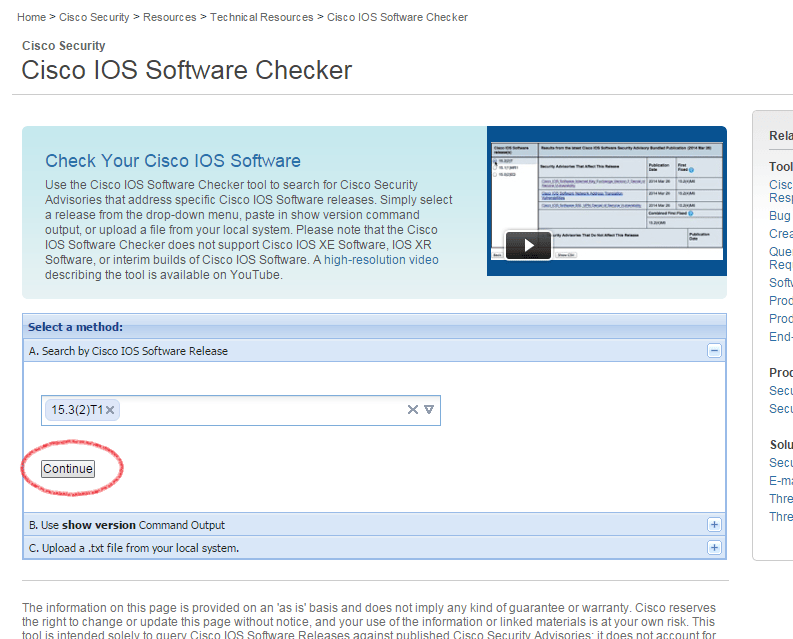This screenshot has height=639, width=793.
Task: Expand section B show version Command Output
Action: pos(714,525)
